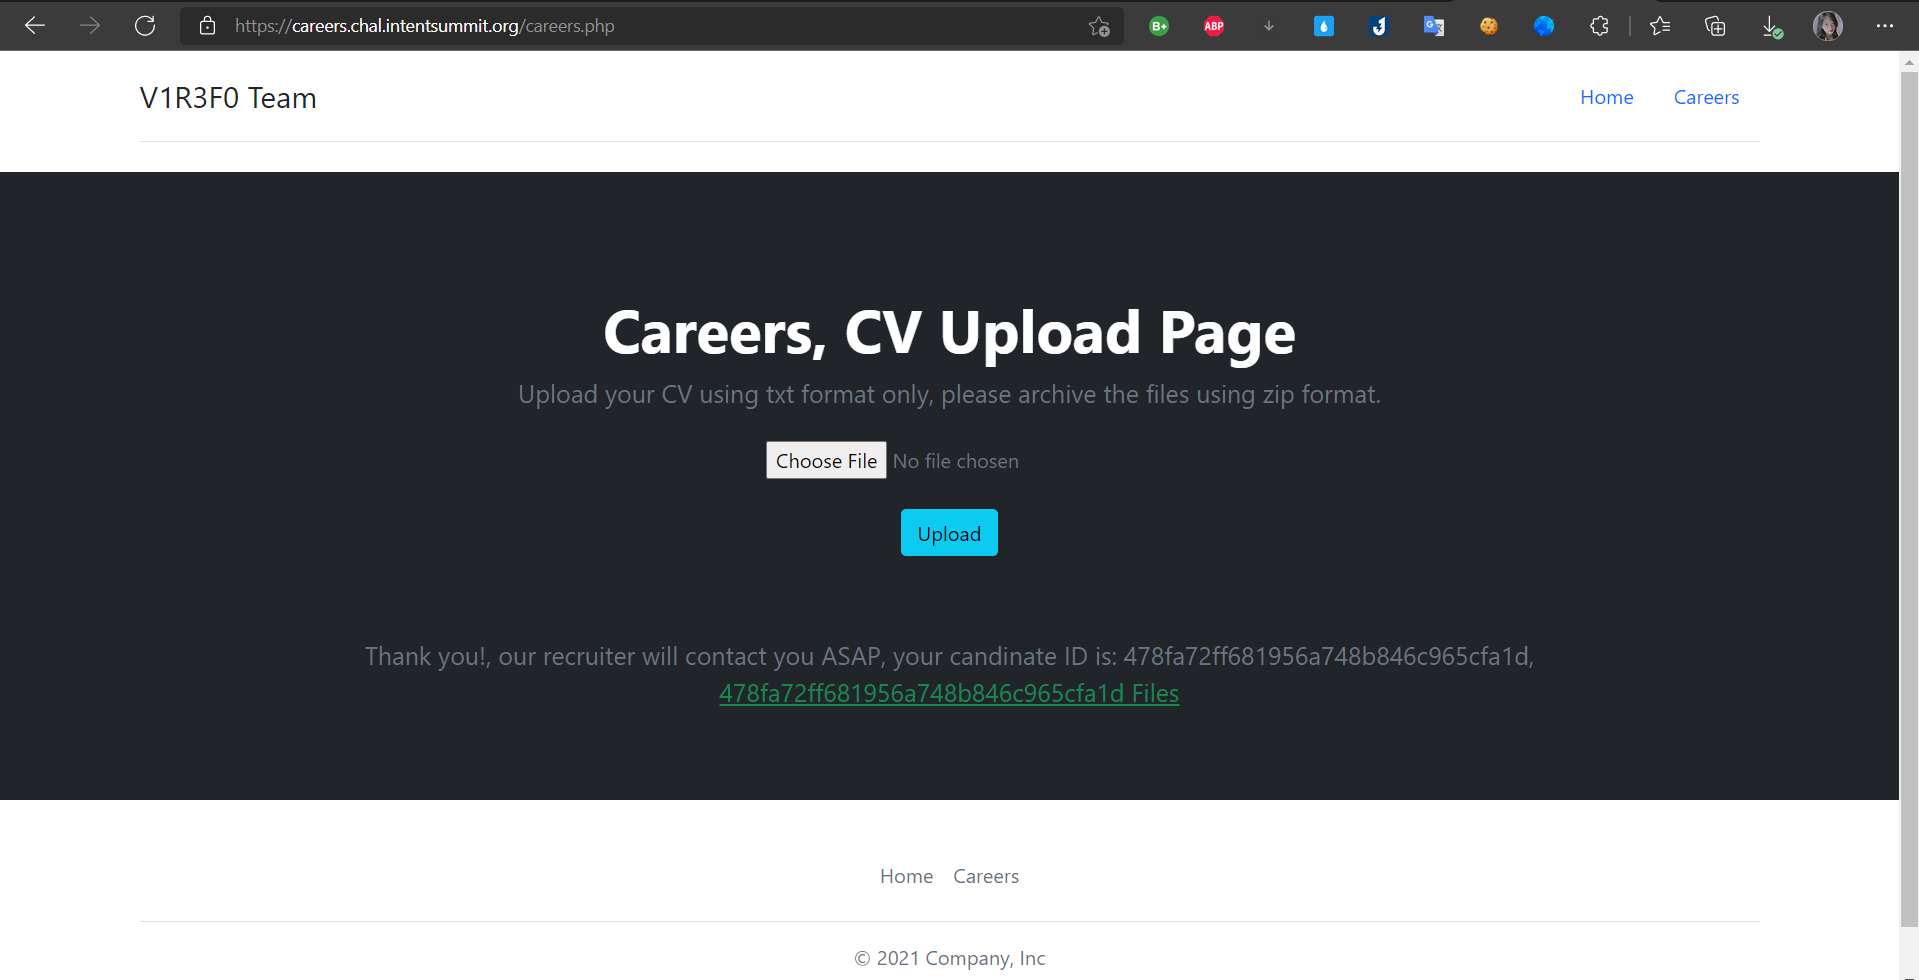Open the Favorites list icon
This screenshot has width=1919, height=980.
(x=1660, y=26)
